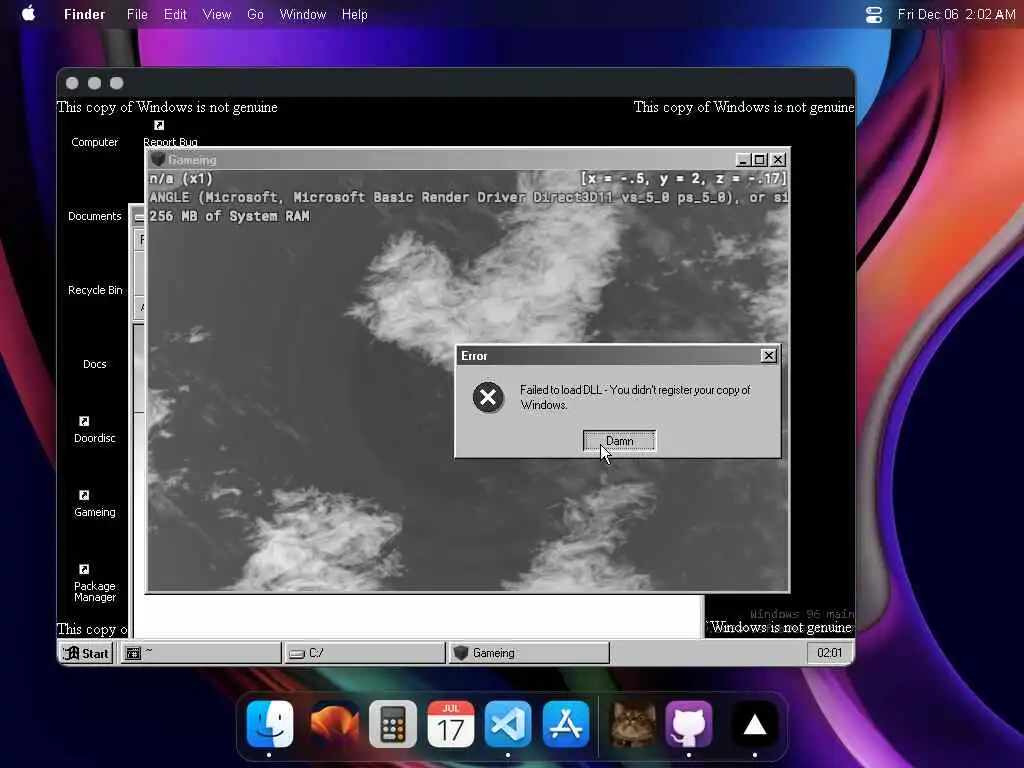Open the Go menu

coord(255,14)
